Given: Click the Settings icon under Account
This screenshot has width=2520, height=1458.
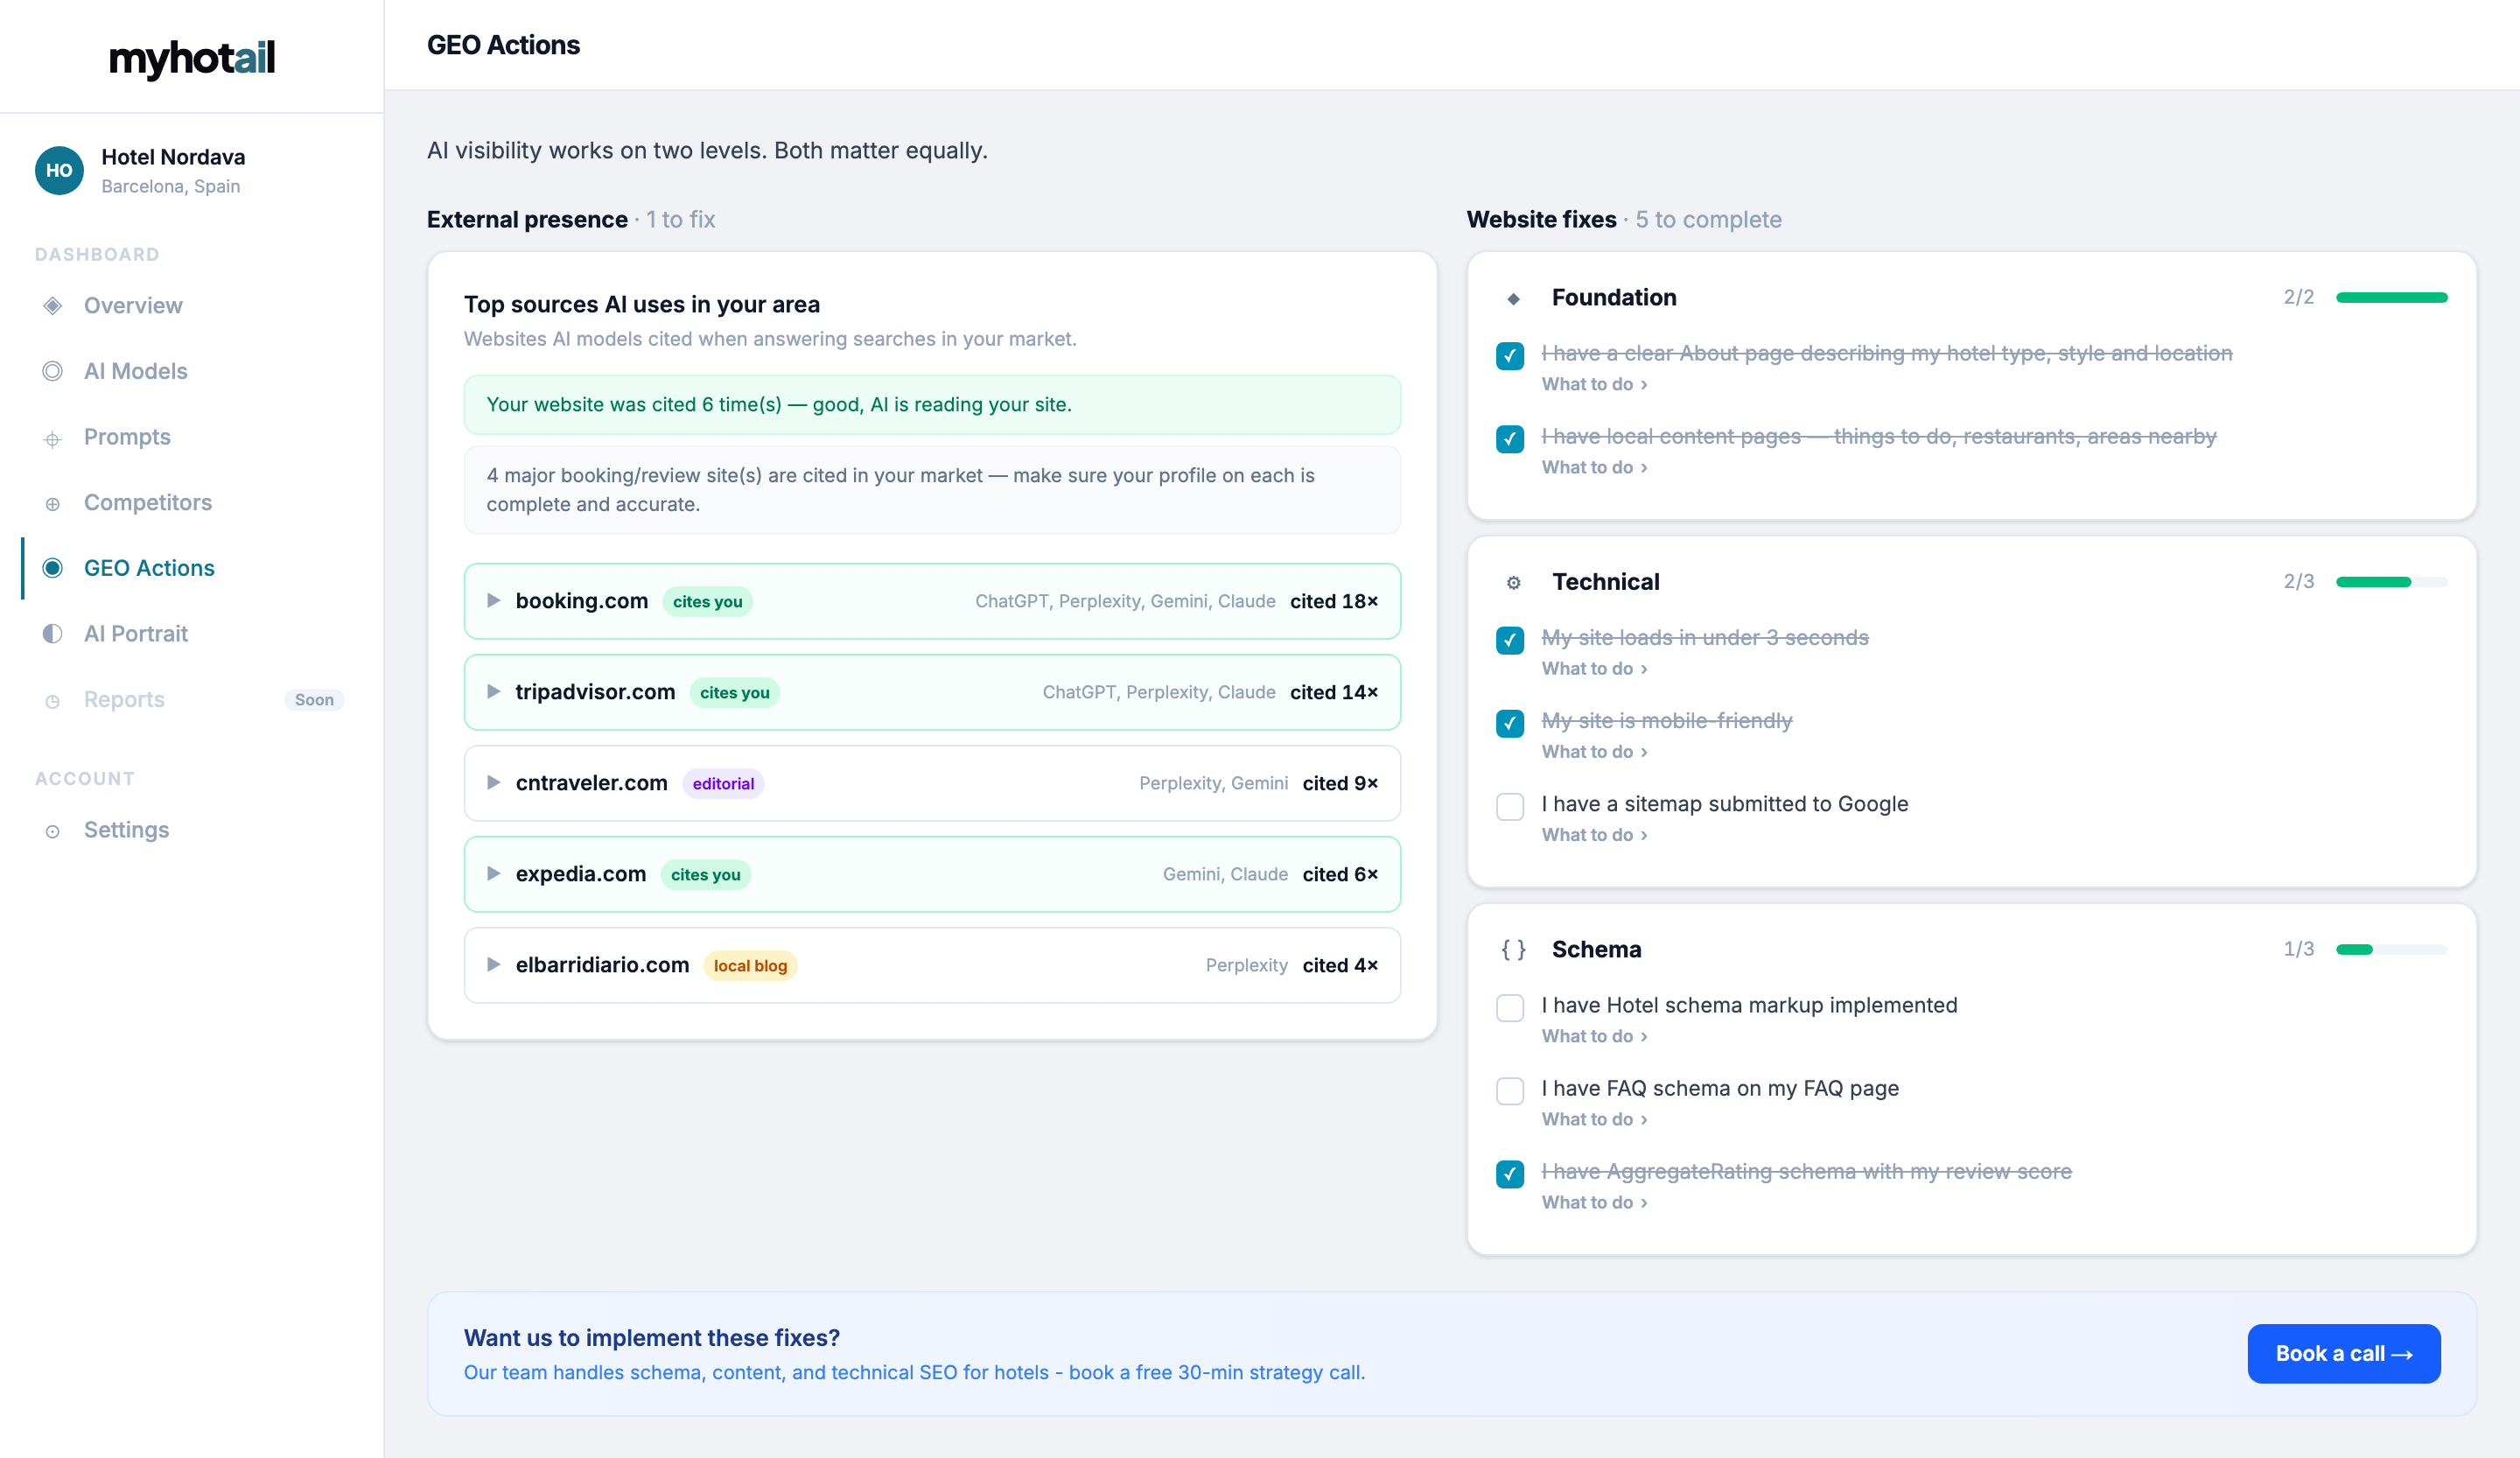Looking at the screenshot, I should [x=53, y=831].
